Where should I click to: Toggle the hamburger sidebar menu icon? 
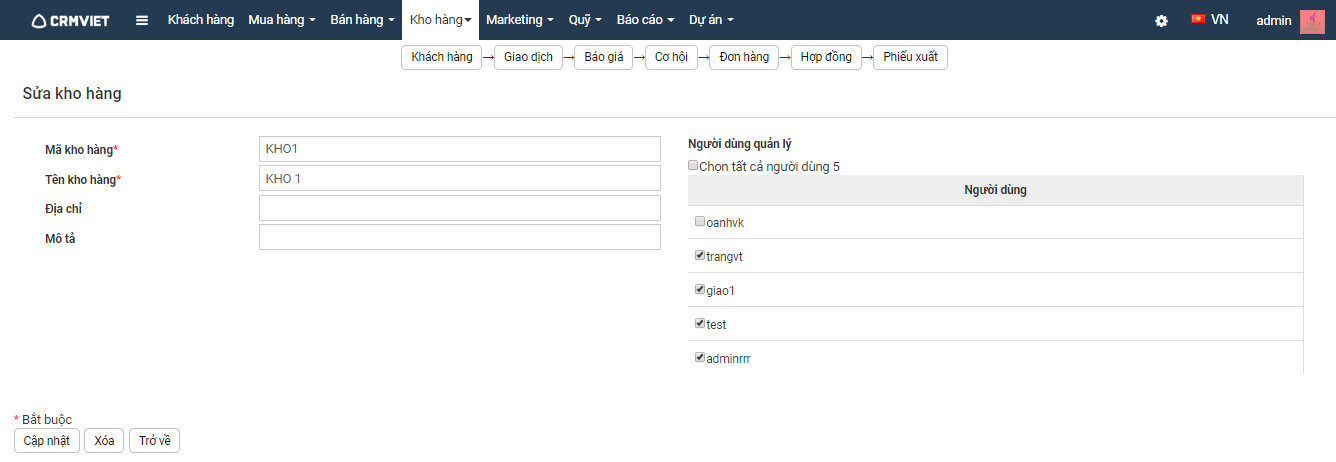pyautogui.click(x=142, y=20)
